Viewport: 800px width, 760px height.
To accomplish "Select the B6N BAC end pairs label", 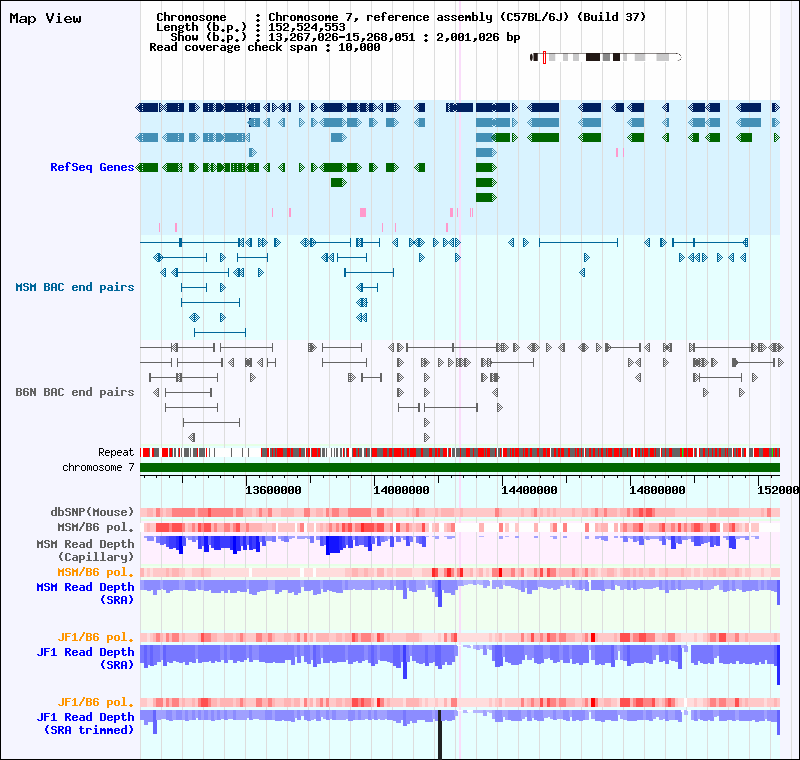I will 75,392.
